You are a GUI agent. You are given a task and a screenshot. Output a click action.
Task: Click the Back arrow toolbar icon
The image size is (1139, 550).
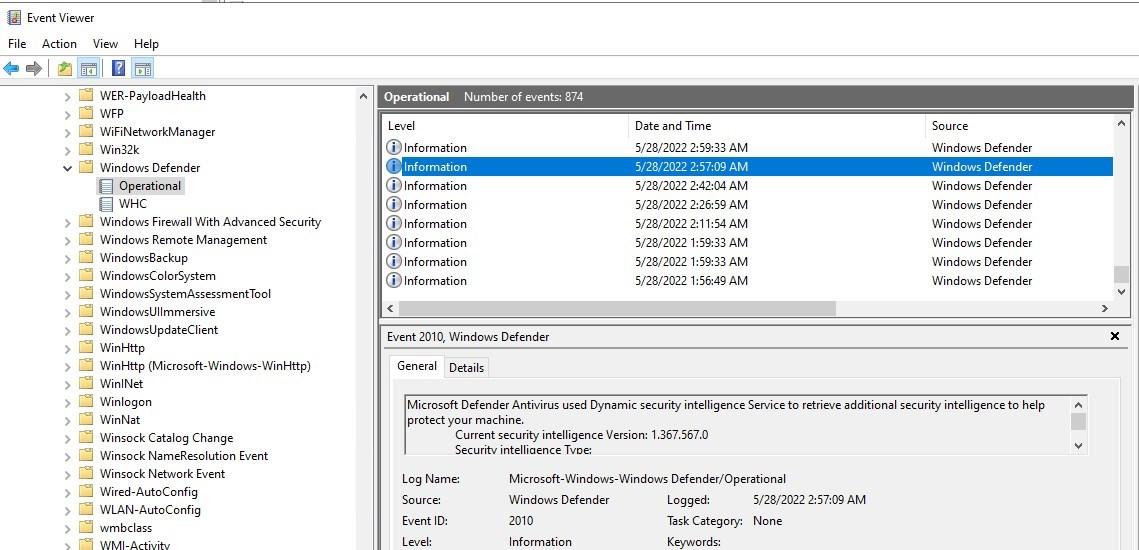[x=11, y=69]
